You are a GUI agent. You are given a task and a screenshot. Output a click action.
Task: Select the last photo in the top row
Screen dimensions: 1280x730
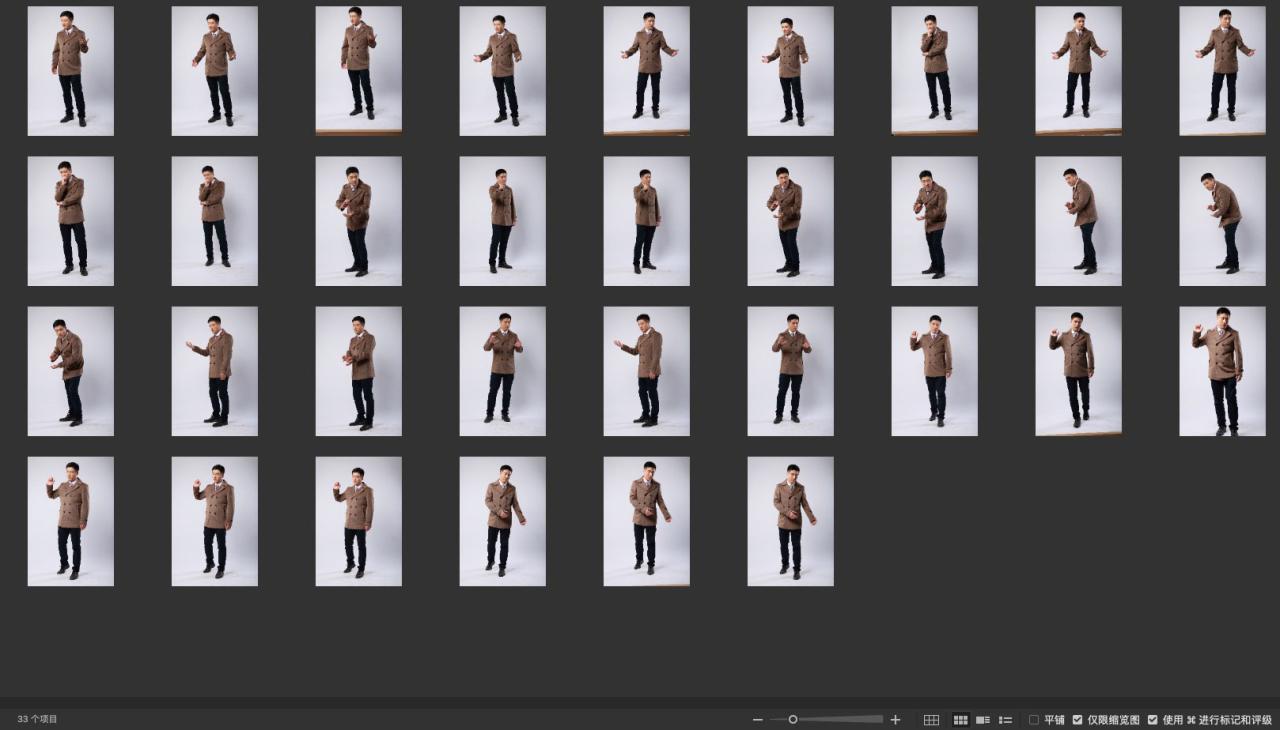click(x=1222, y=71)
